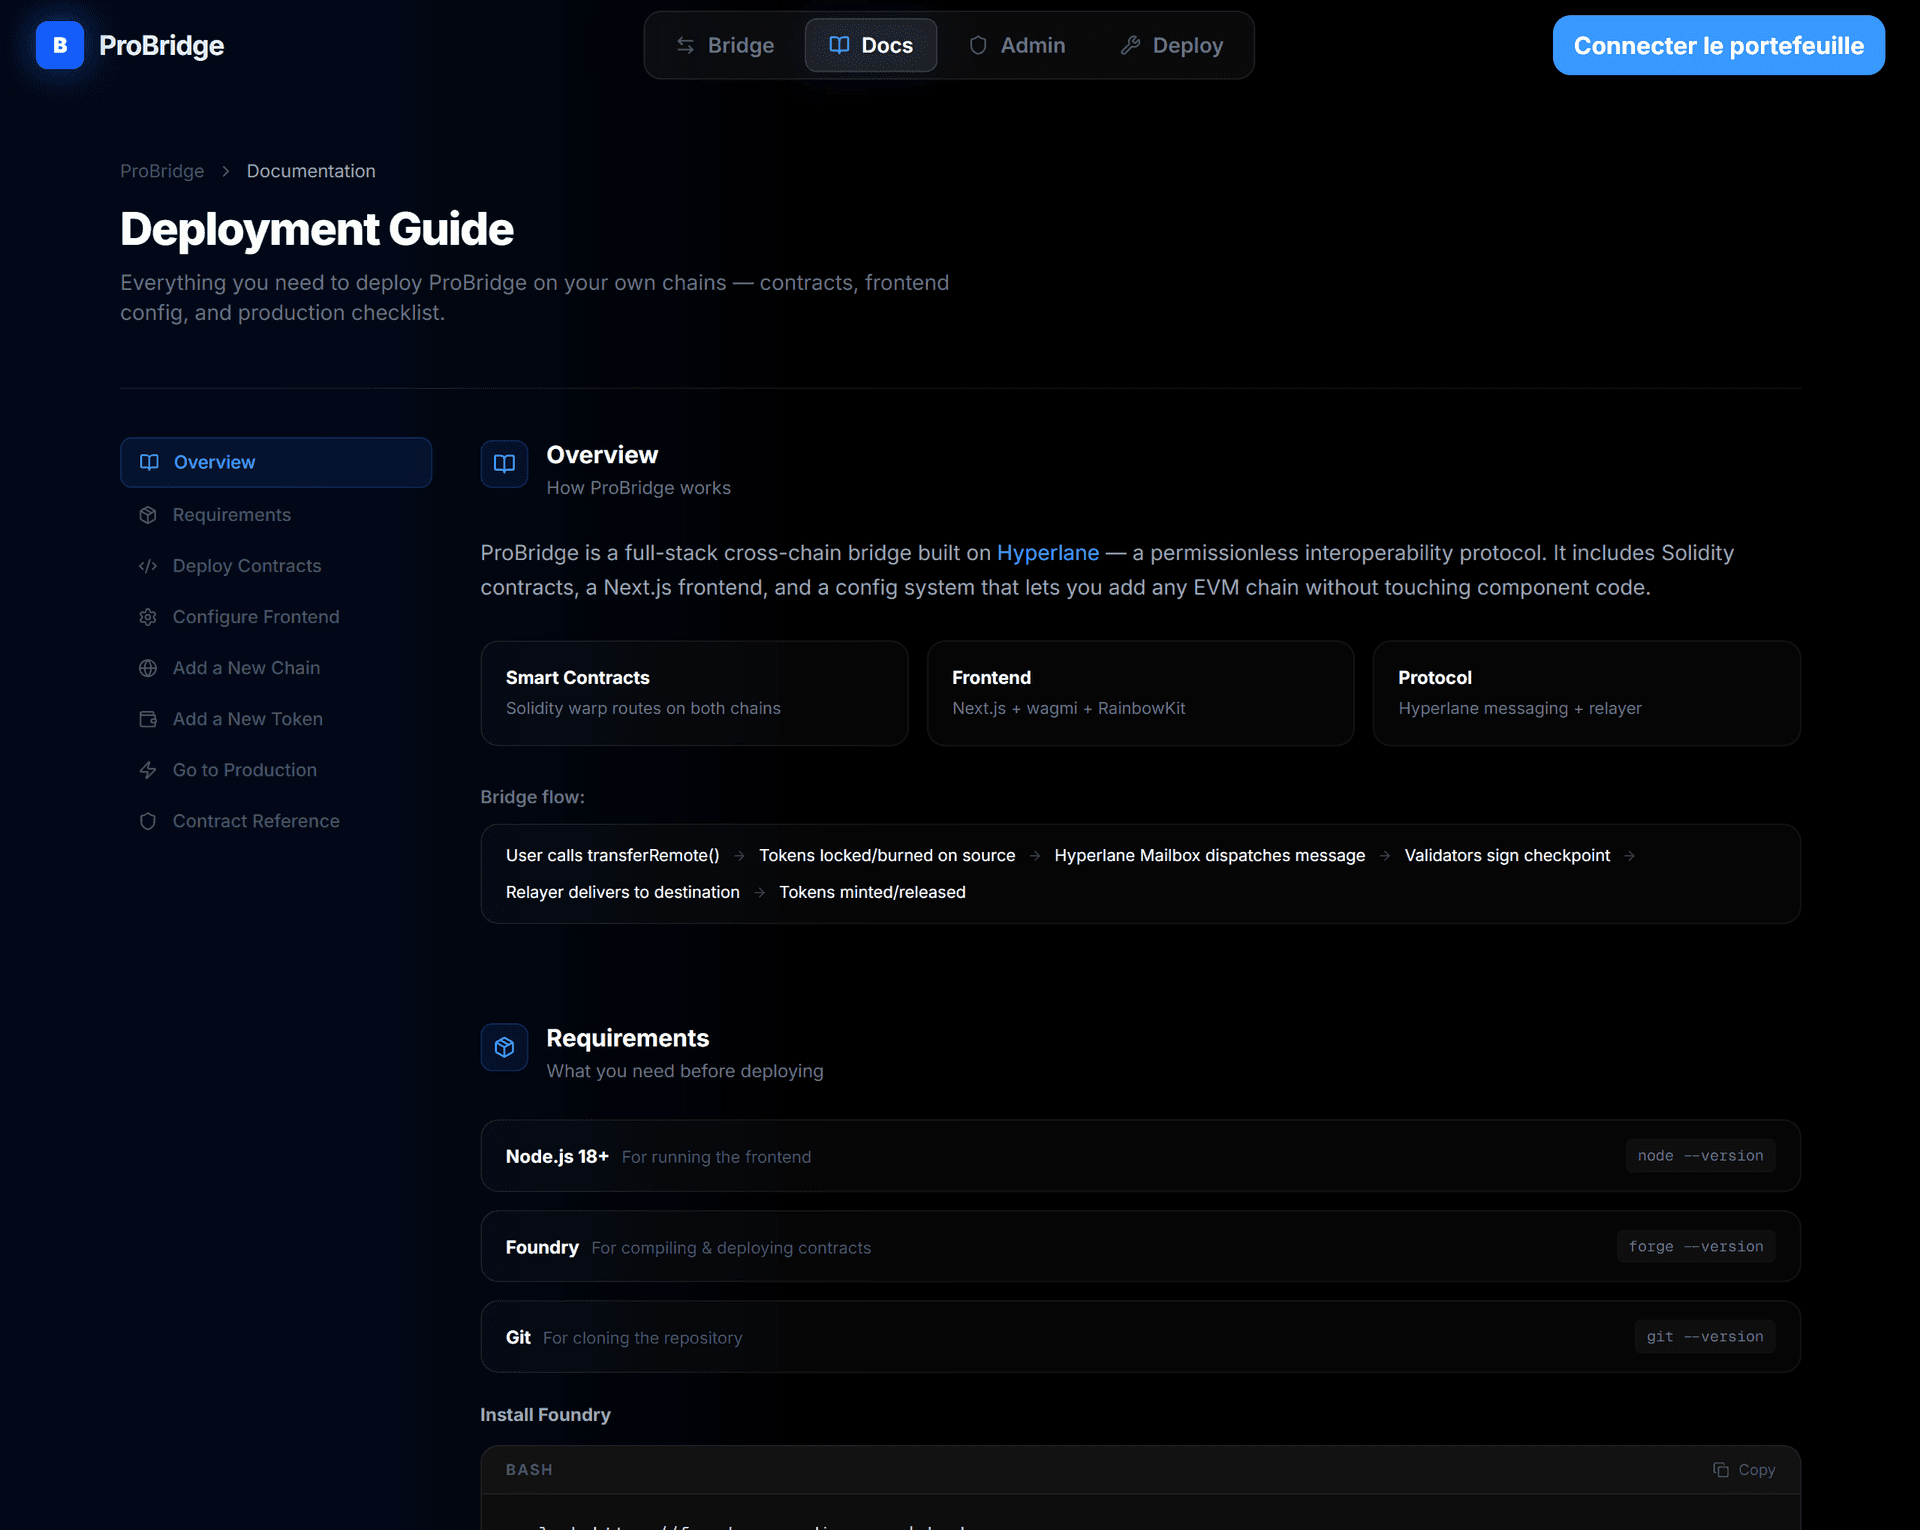1920x1530 pixels.
Task: Click the ProBridge B logo icon
Action: [59, 45]
